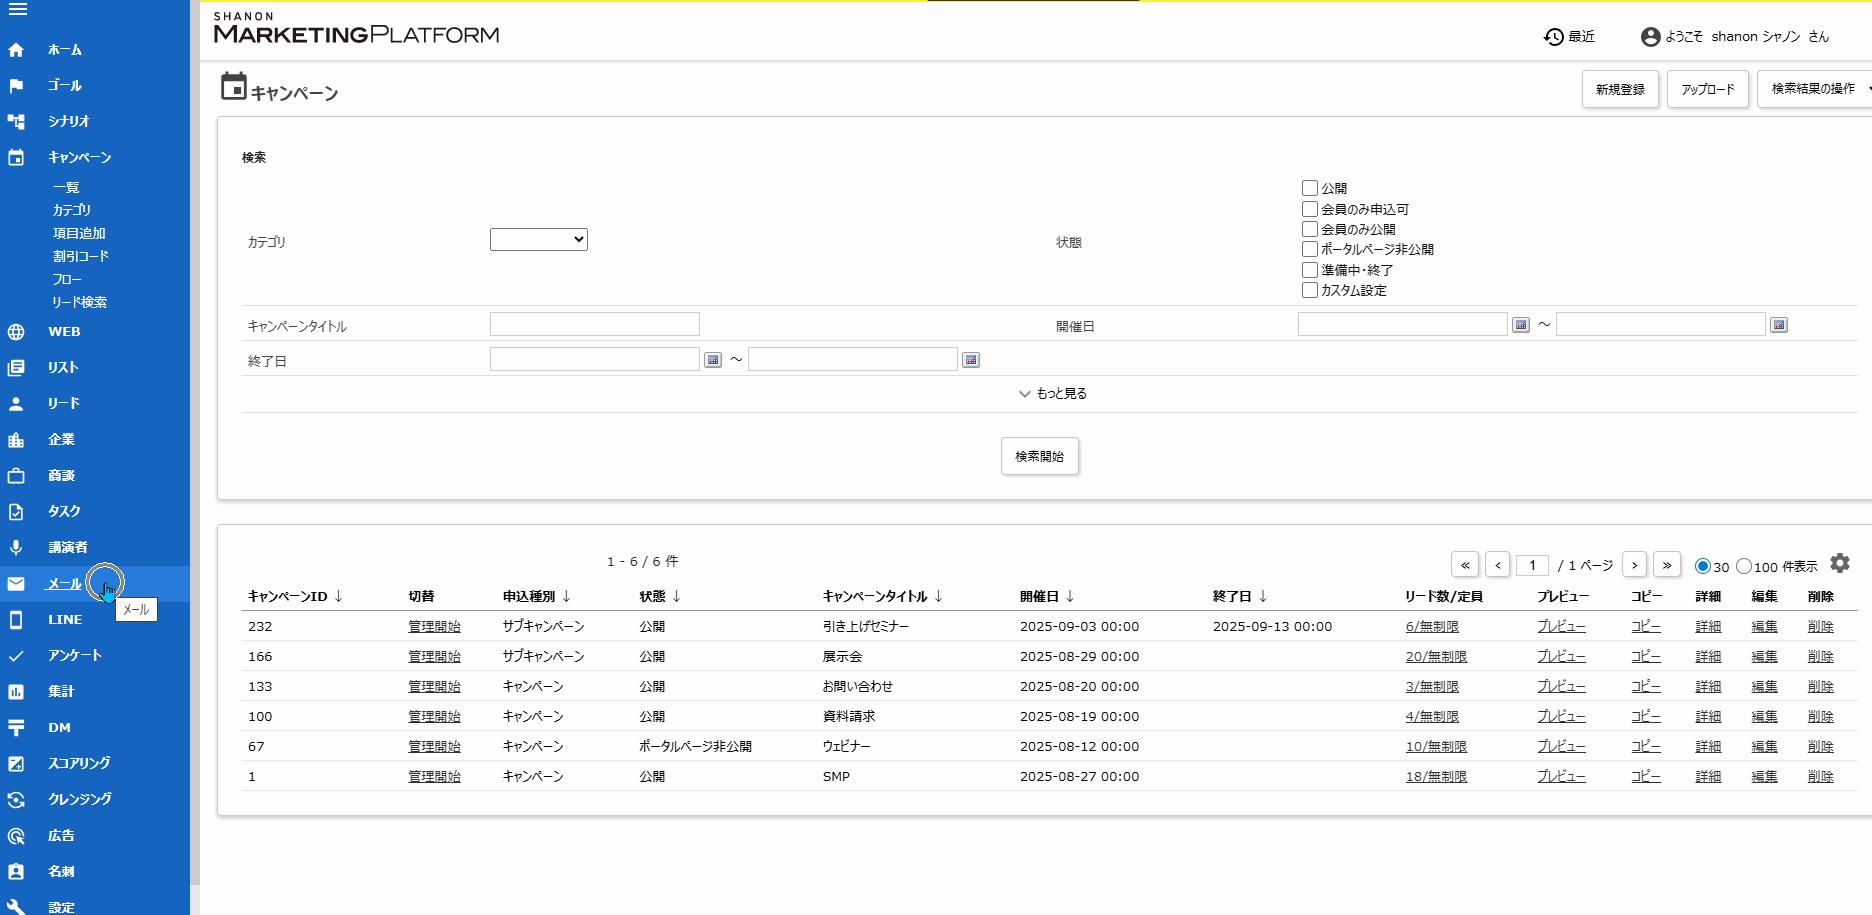Sort by 開催日 column arrow

(1070, 596)
